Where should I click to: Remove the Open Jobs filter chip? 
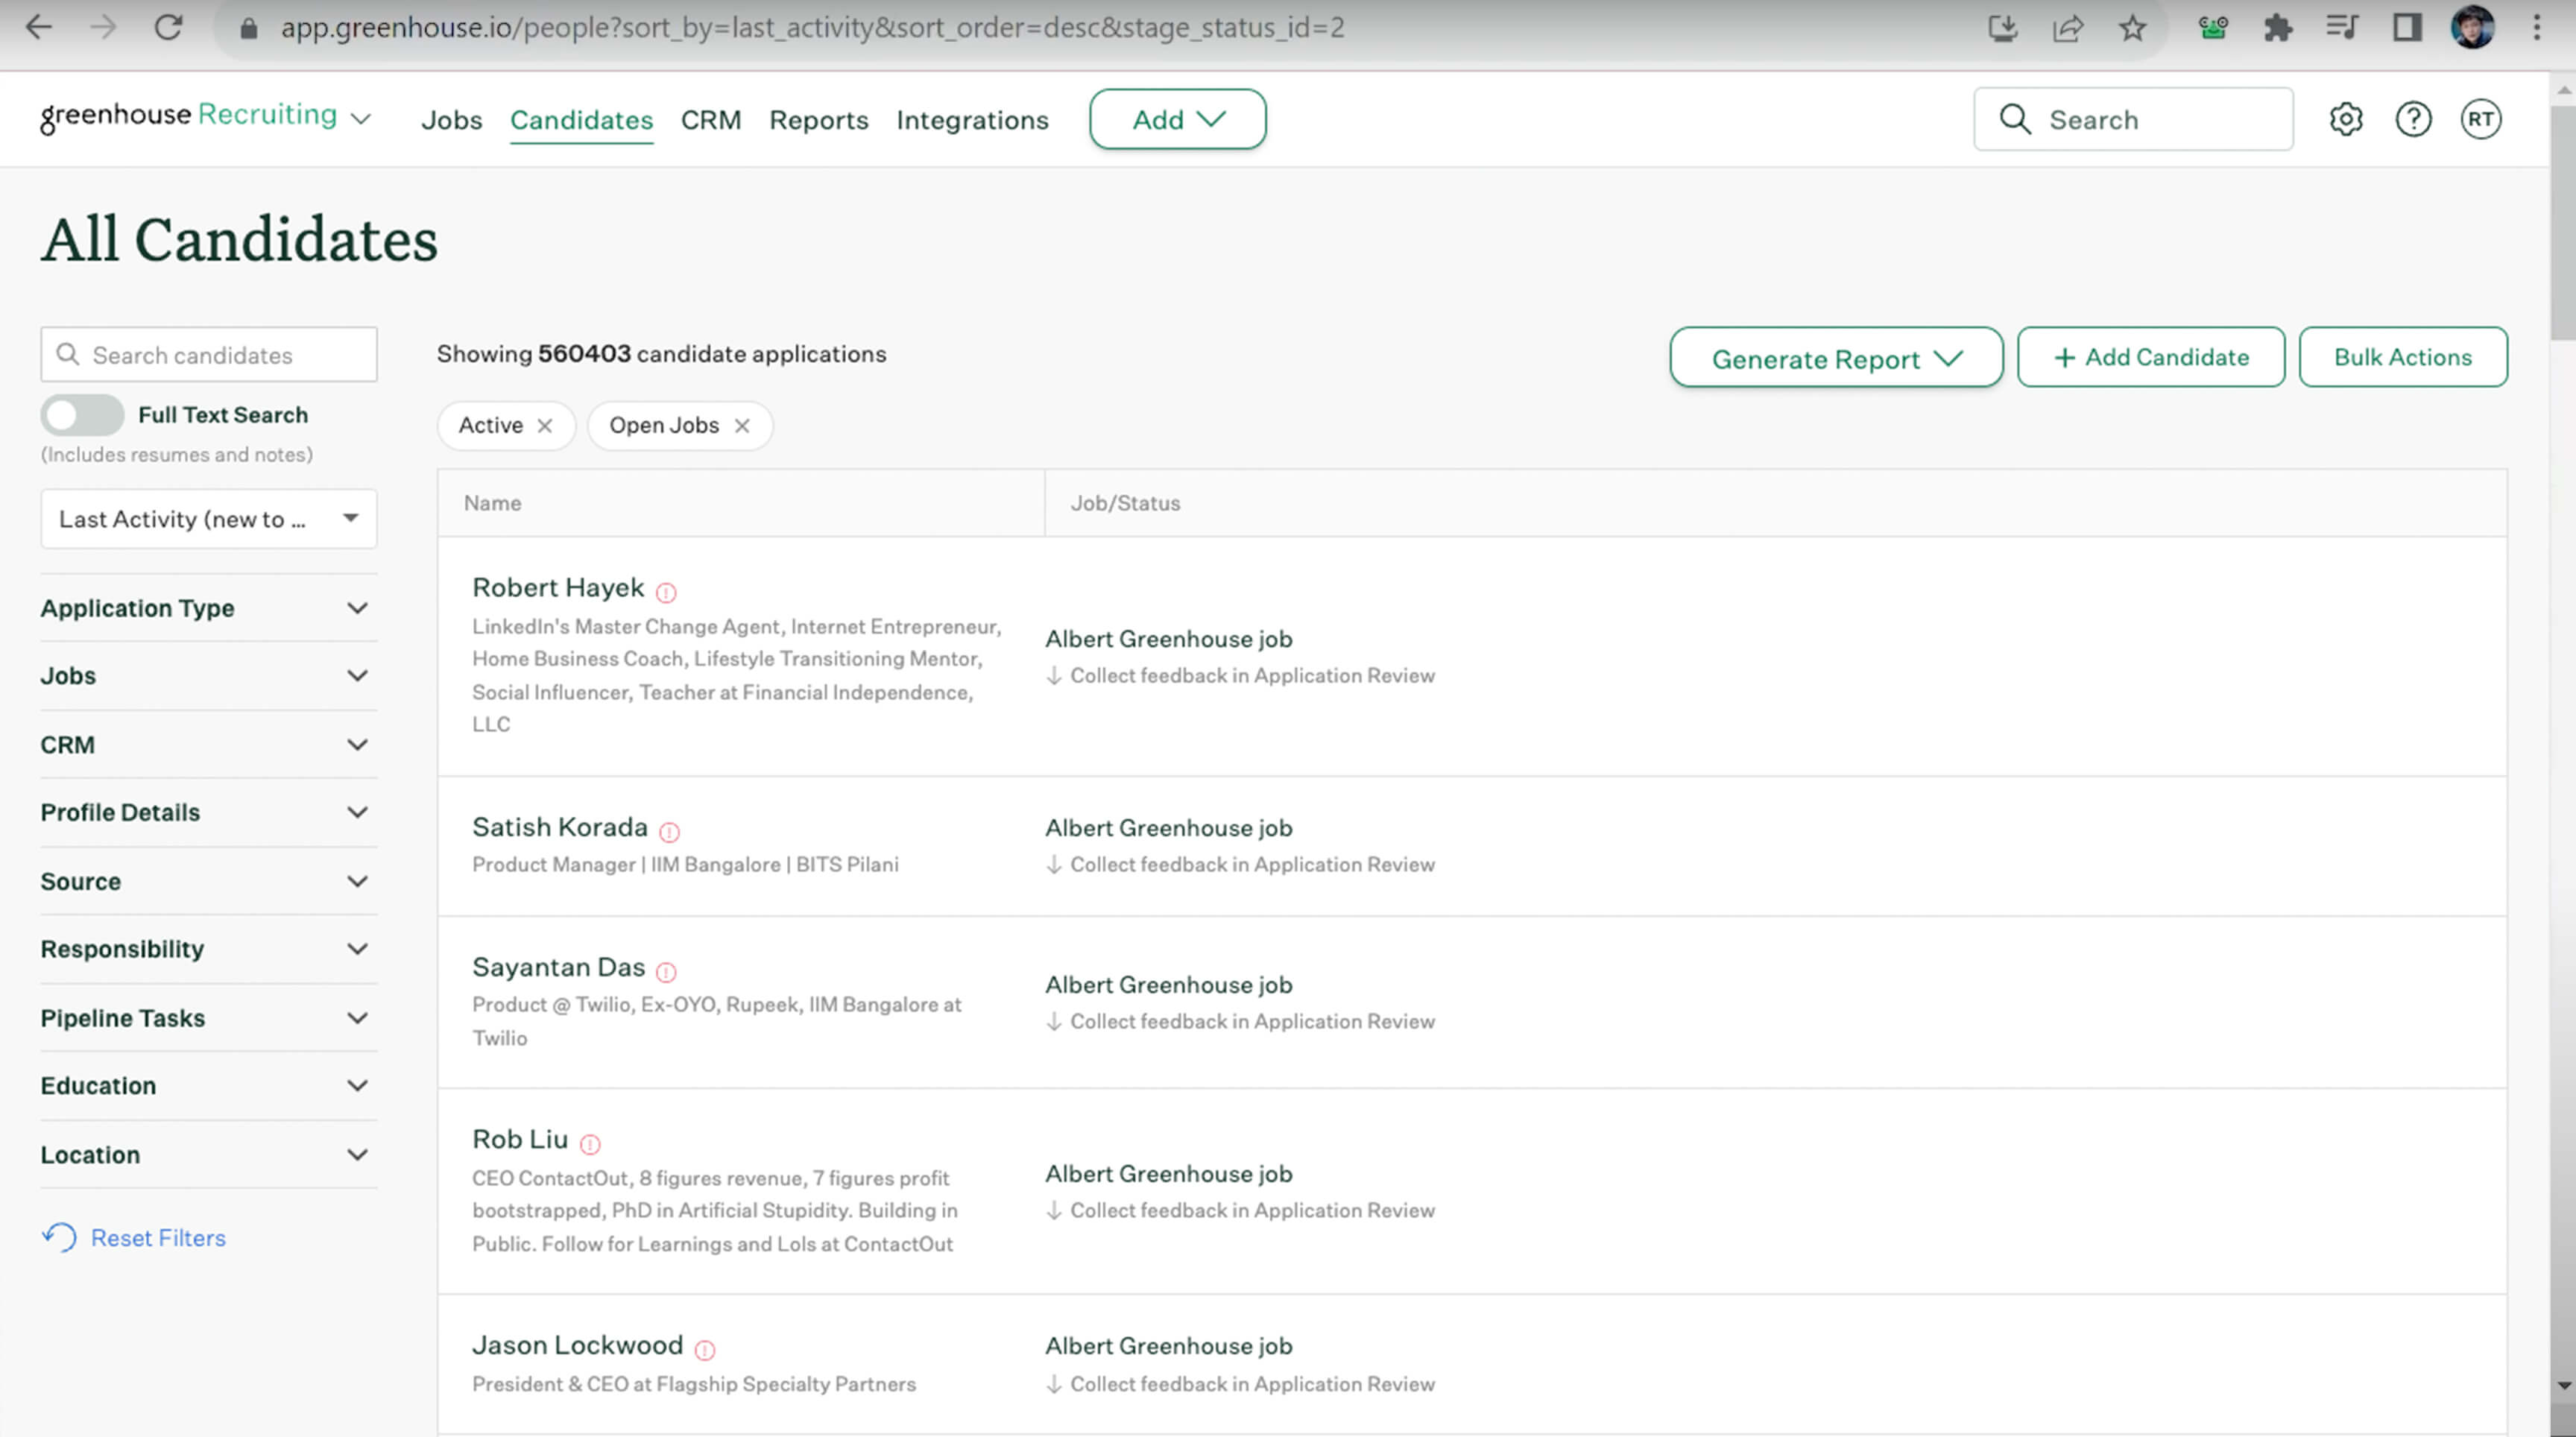pyautogui.click(x=742, y=426)
